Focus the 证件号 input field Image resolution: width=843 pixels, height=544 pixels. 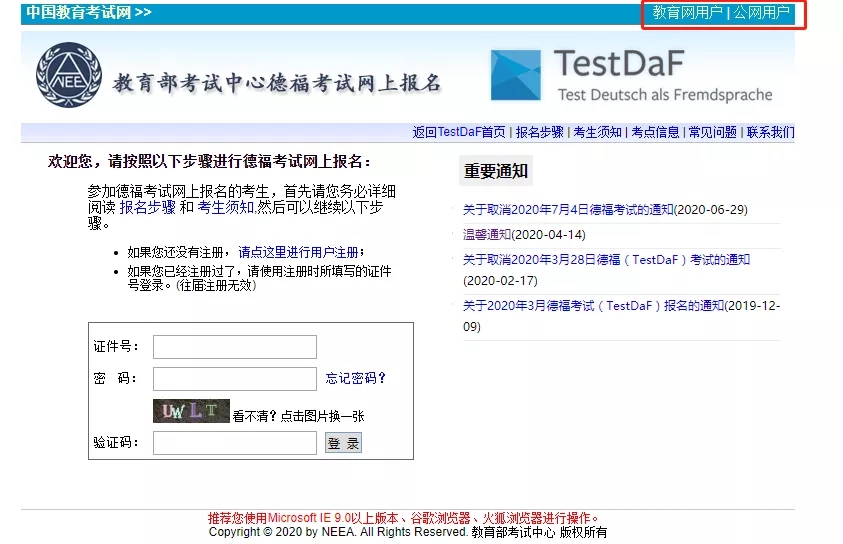point(235,347)
